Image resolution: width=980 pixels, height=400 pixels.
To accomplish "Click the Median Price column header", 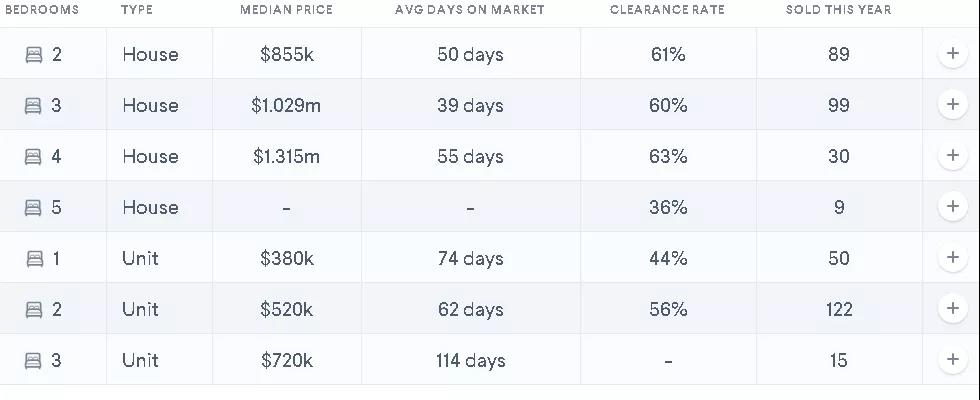I will pyautogui.click(x=286, y=10).
